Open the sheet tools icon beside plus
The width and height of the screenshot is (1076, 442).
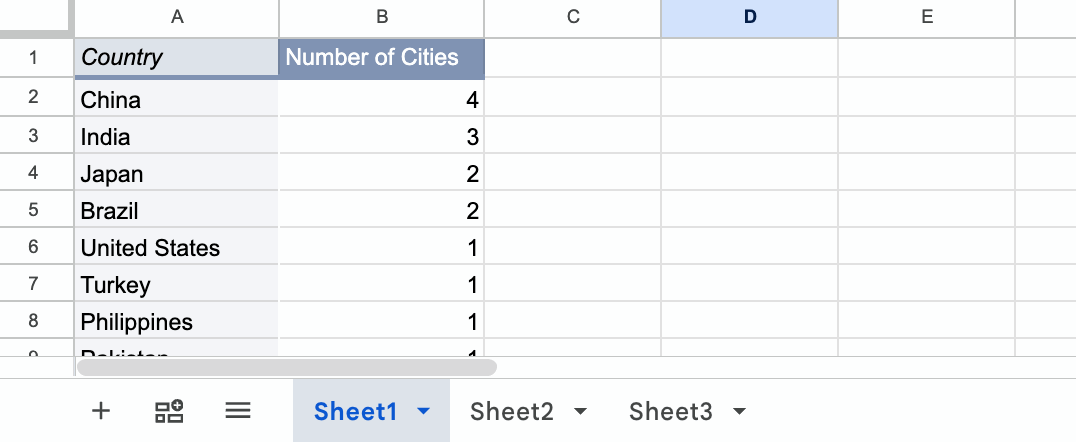click(x=169, y=411)
